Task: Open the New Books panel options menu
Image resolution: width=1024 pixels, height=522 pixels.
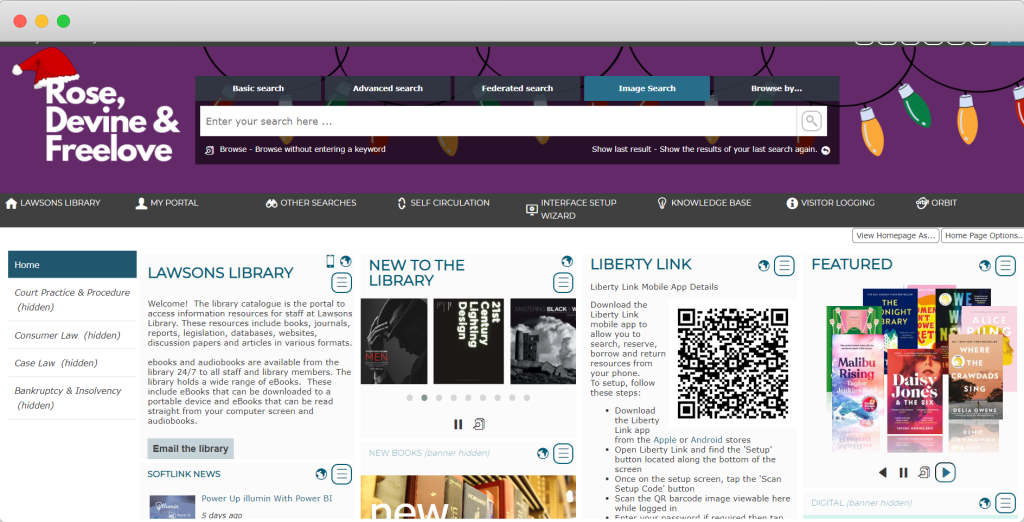Action: [562, 453]
